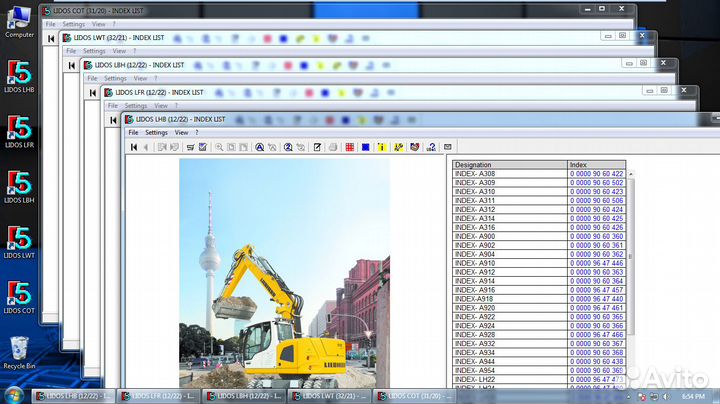Click first-page icon in LIDOS LWT window
This screenshot has height=404, width=720.
72,66
